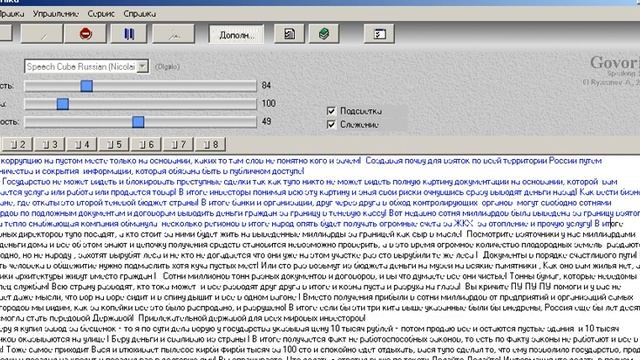640x360 pixels.
Task: Click the pitch slider handle at value 100
Action: tap(62, 104)
